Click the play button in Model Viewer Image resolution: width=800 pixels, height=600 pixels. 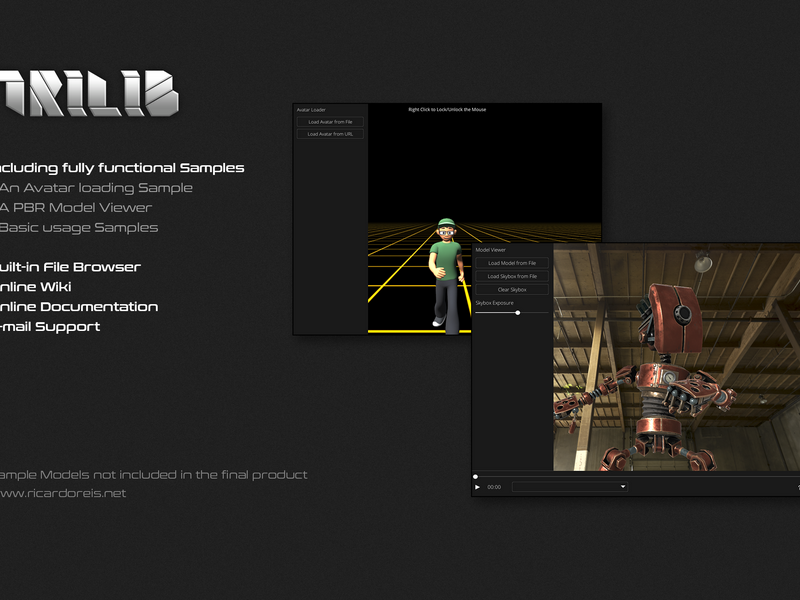click(478, 487)
